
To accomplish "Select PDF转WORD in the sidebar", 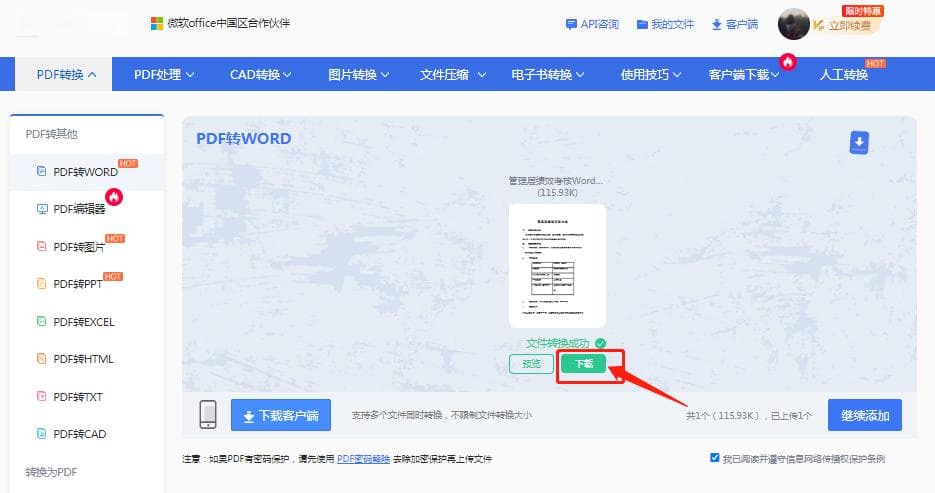I will click(87, 172).
